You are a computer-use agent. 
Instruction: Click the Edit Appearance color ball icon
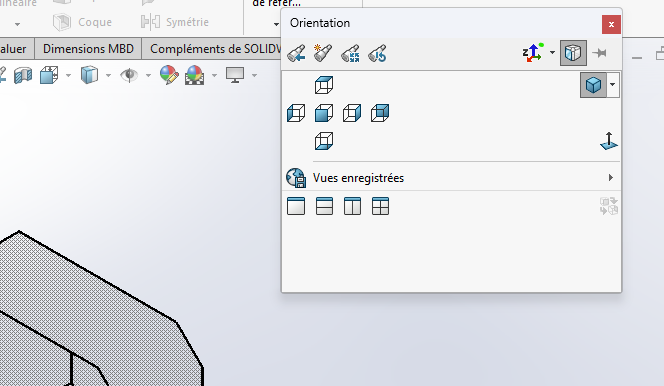point(169,75)
